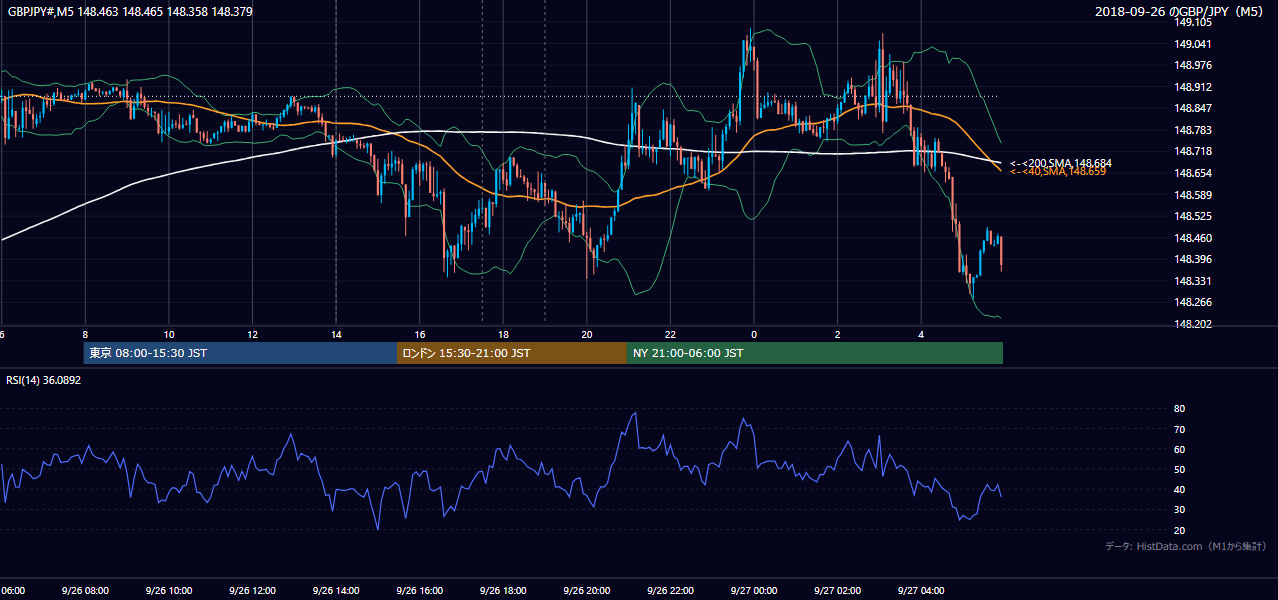Click the 9/26 14:00 bottom date label
1278x600 pixels.
336,591
